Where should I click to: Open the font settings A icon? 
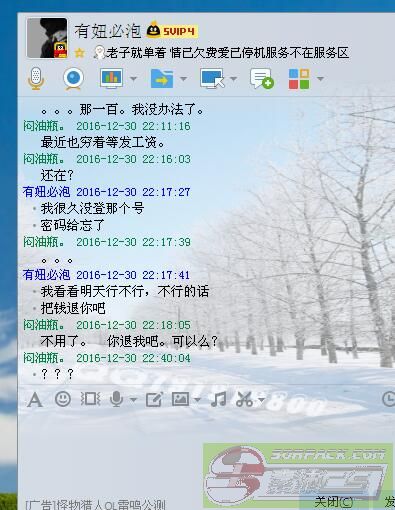(35, 400)
